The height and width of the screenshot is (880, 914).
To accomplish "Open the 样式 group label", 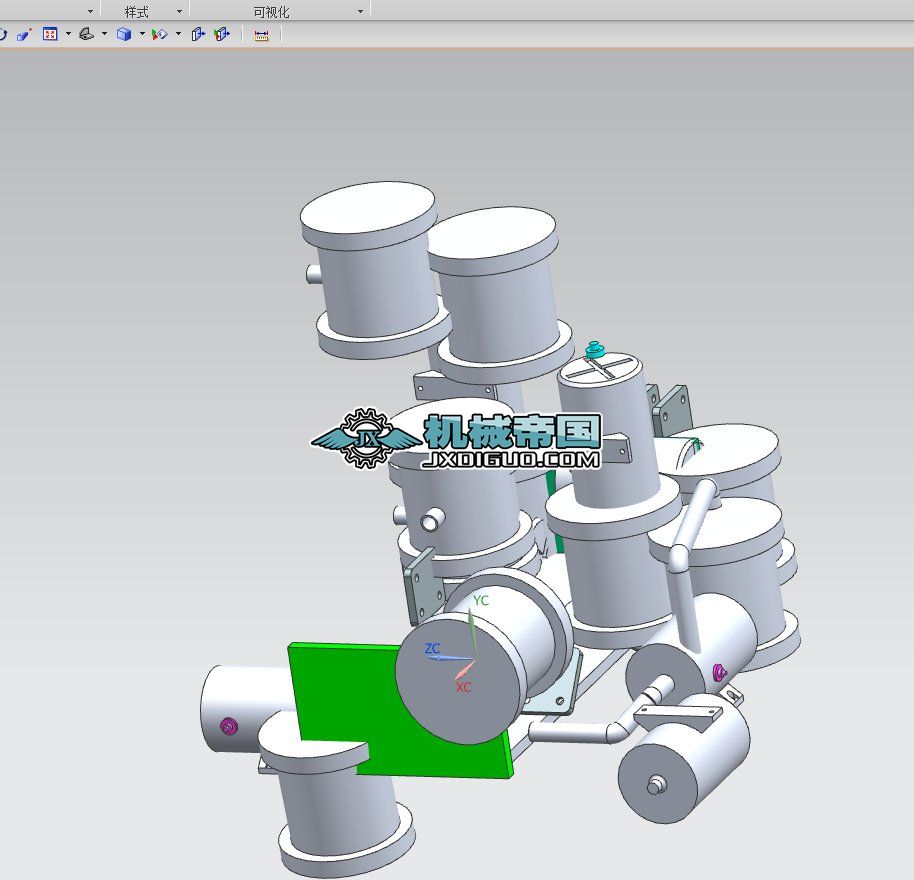I will (x=136, y=12).
